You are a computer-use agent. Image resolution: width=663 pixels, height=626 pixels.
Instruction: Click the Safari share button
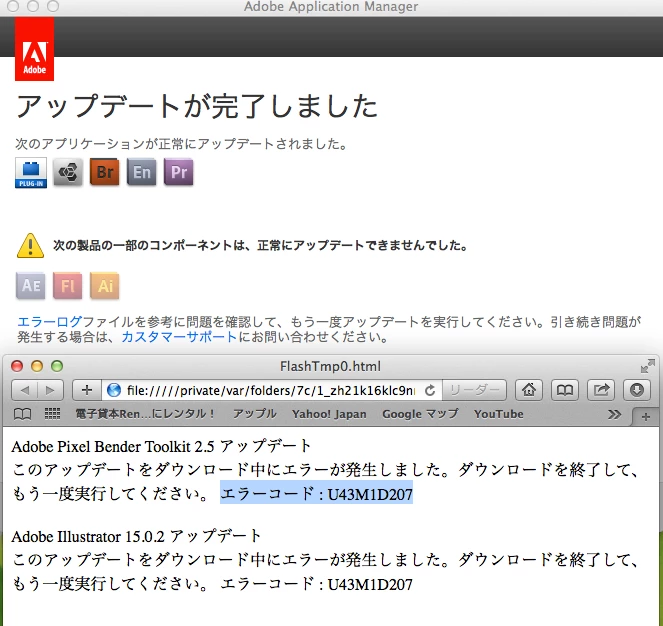(x=601, y=390)
